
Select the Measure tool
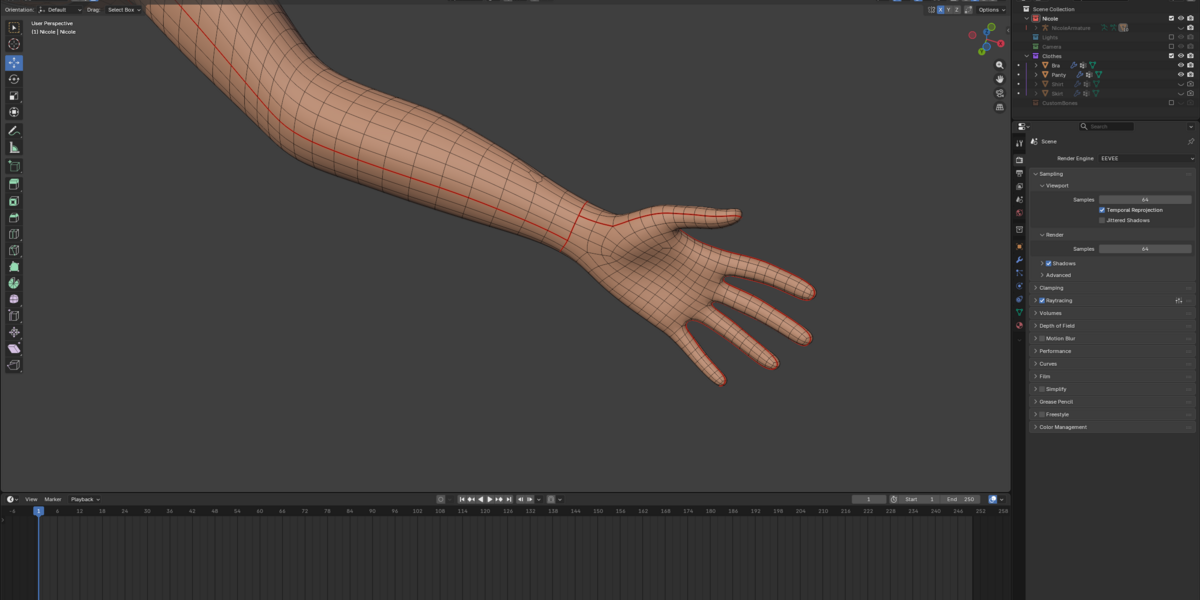(14, 148)
